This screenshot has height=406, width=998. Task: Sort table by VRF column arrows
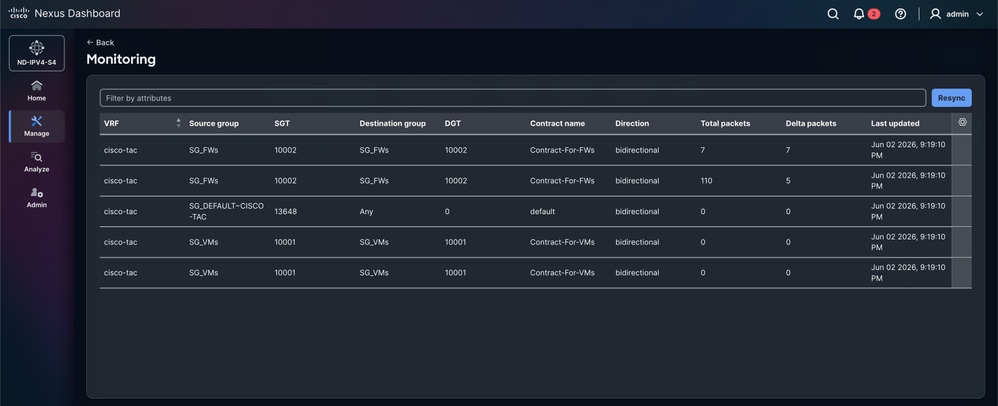[178, 123]
